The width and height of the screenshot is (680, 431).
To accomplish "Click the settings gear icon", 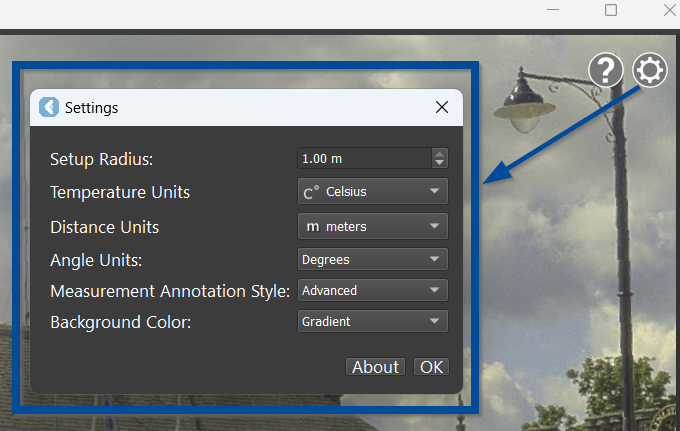I will click(x=650, y=70).
